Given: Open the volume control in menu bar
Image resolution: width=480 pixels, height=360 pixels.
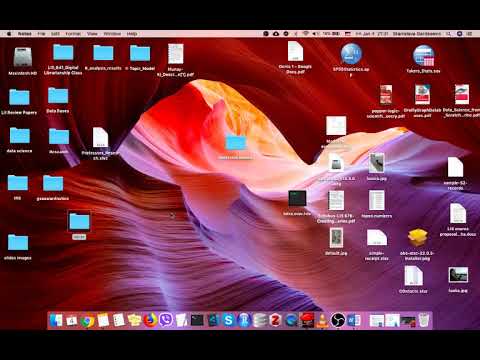Looking at the screenshot, I should click(315, 34).
